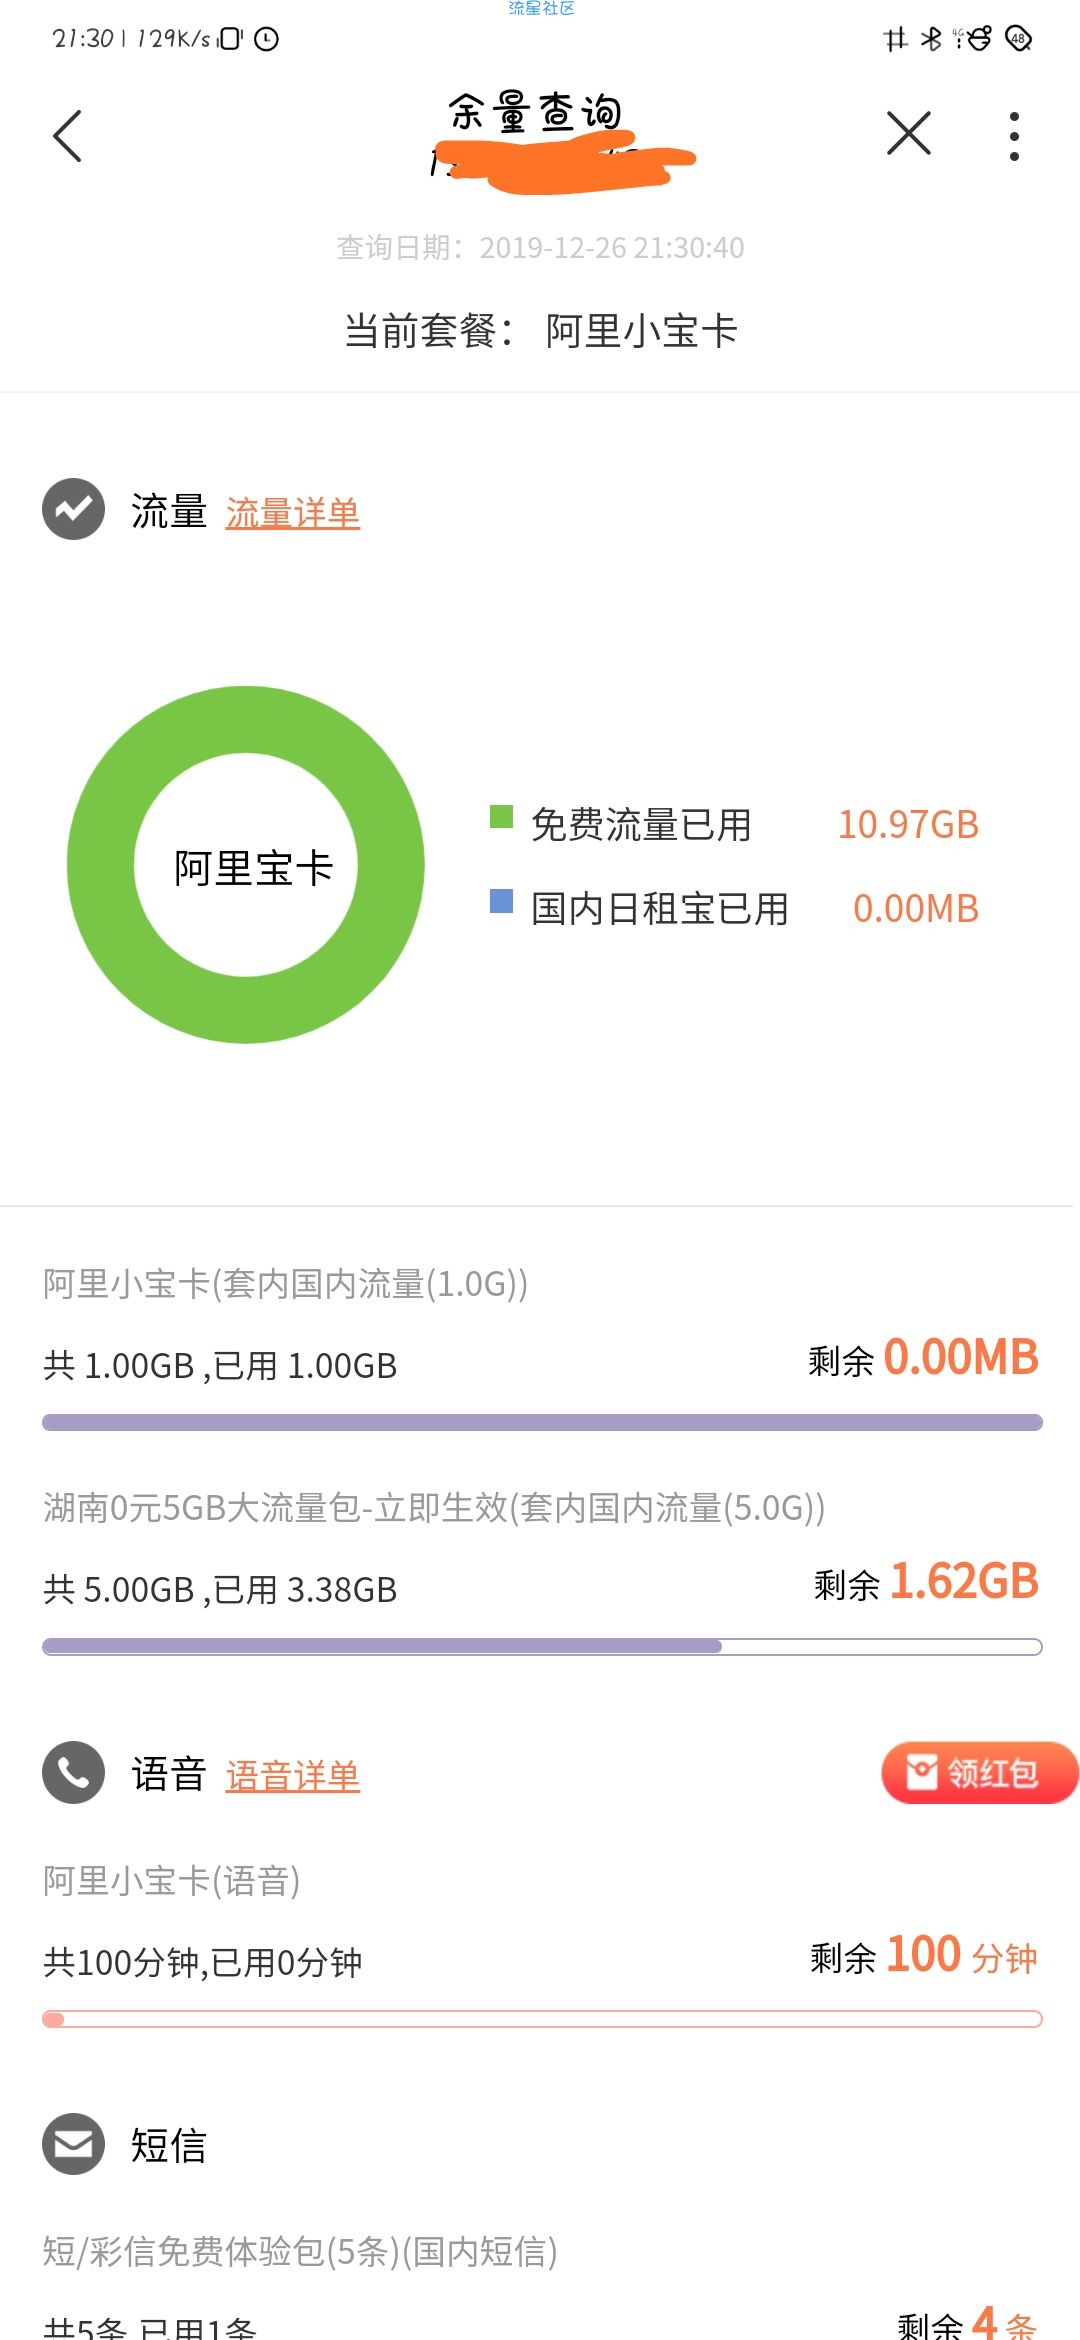The image size is (1080, 2340).
Task: Tap the 当前套餐 阿里小宝卡 text
Action: [540, 331]
